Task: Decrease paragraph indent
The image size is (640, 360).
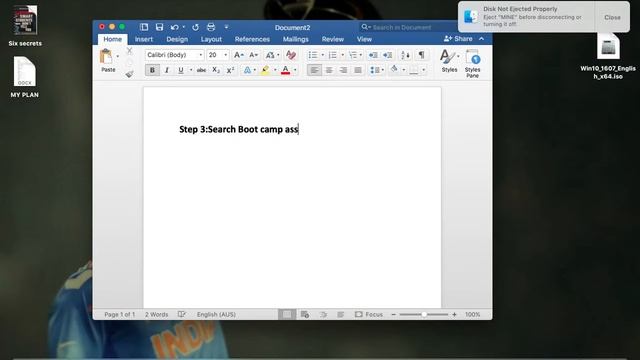Action: coord(373,55)
